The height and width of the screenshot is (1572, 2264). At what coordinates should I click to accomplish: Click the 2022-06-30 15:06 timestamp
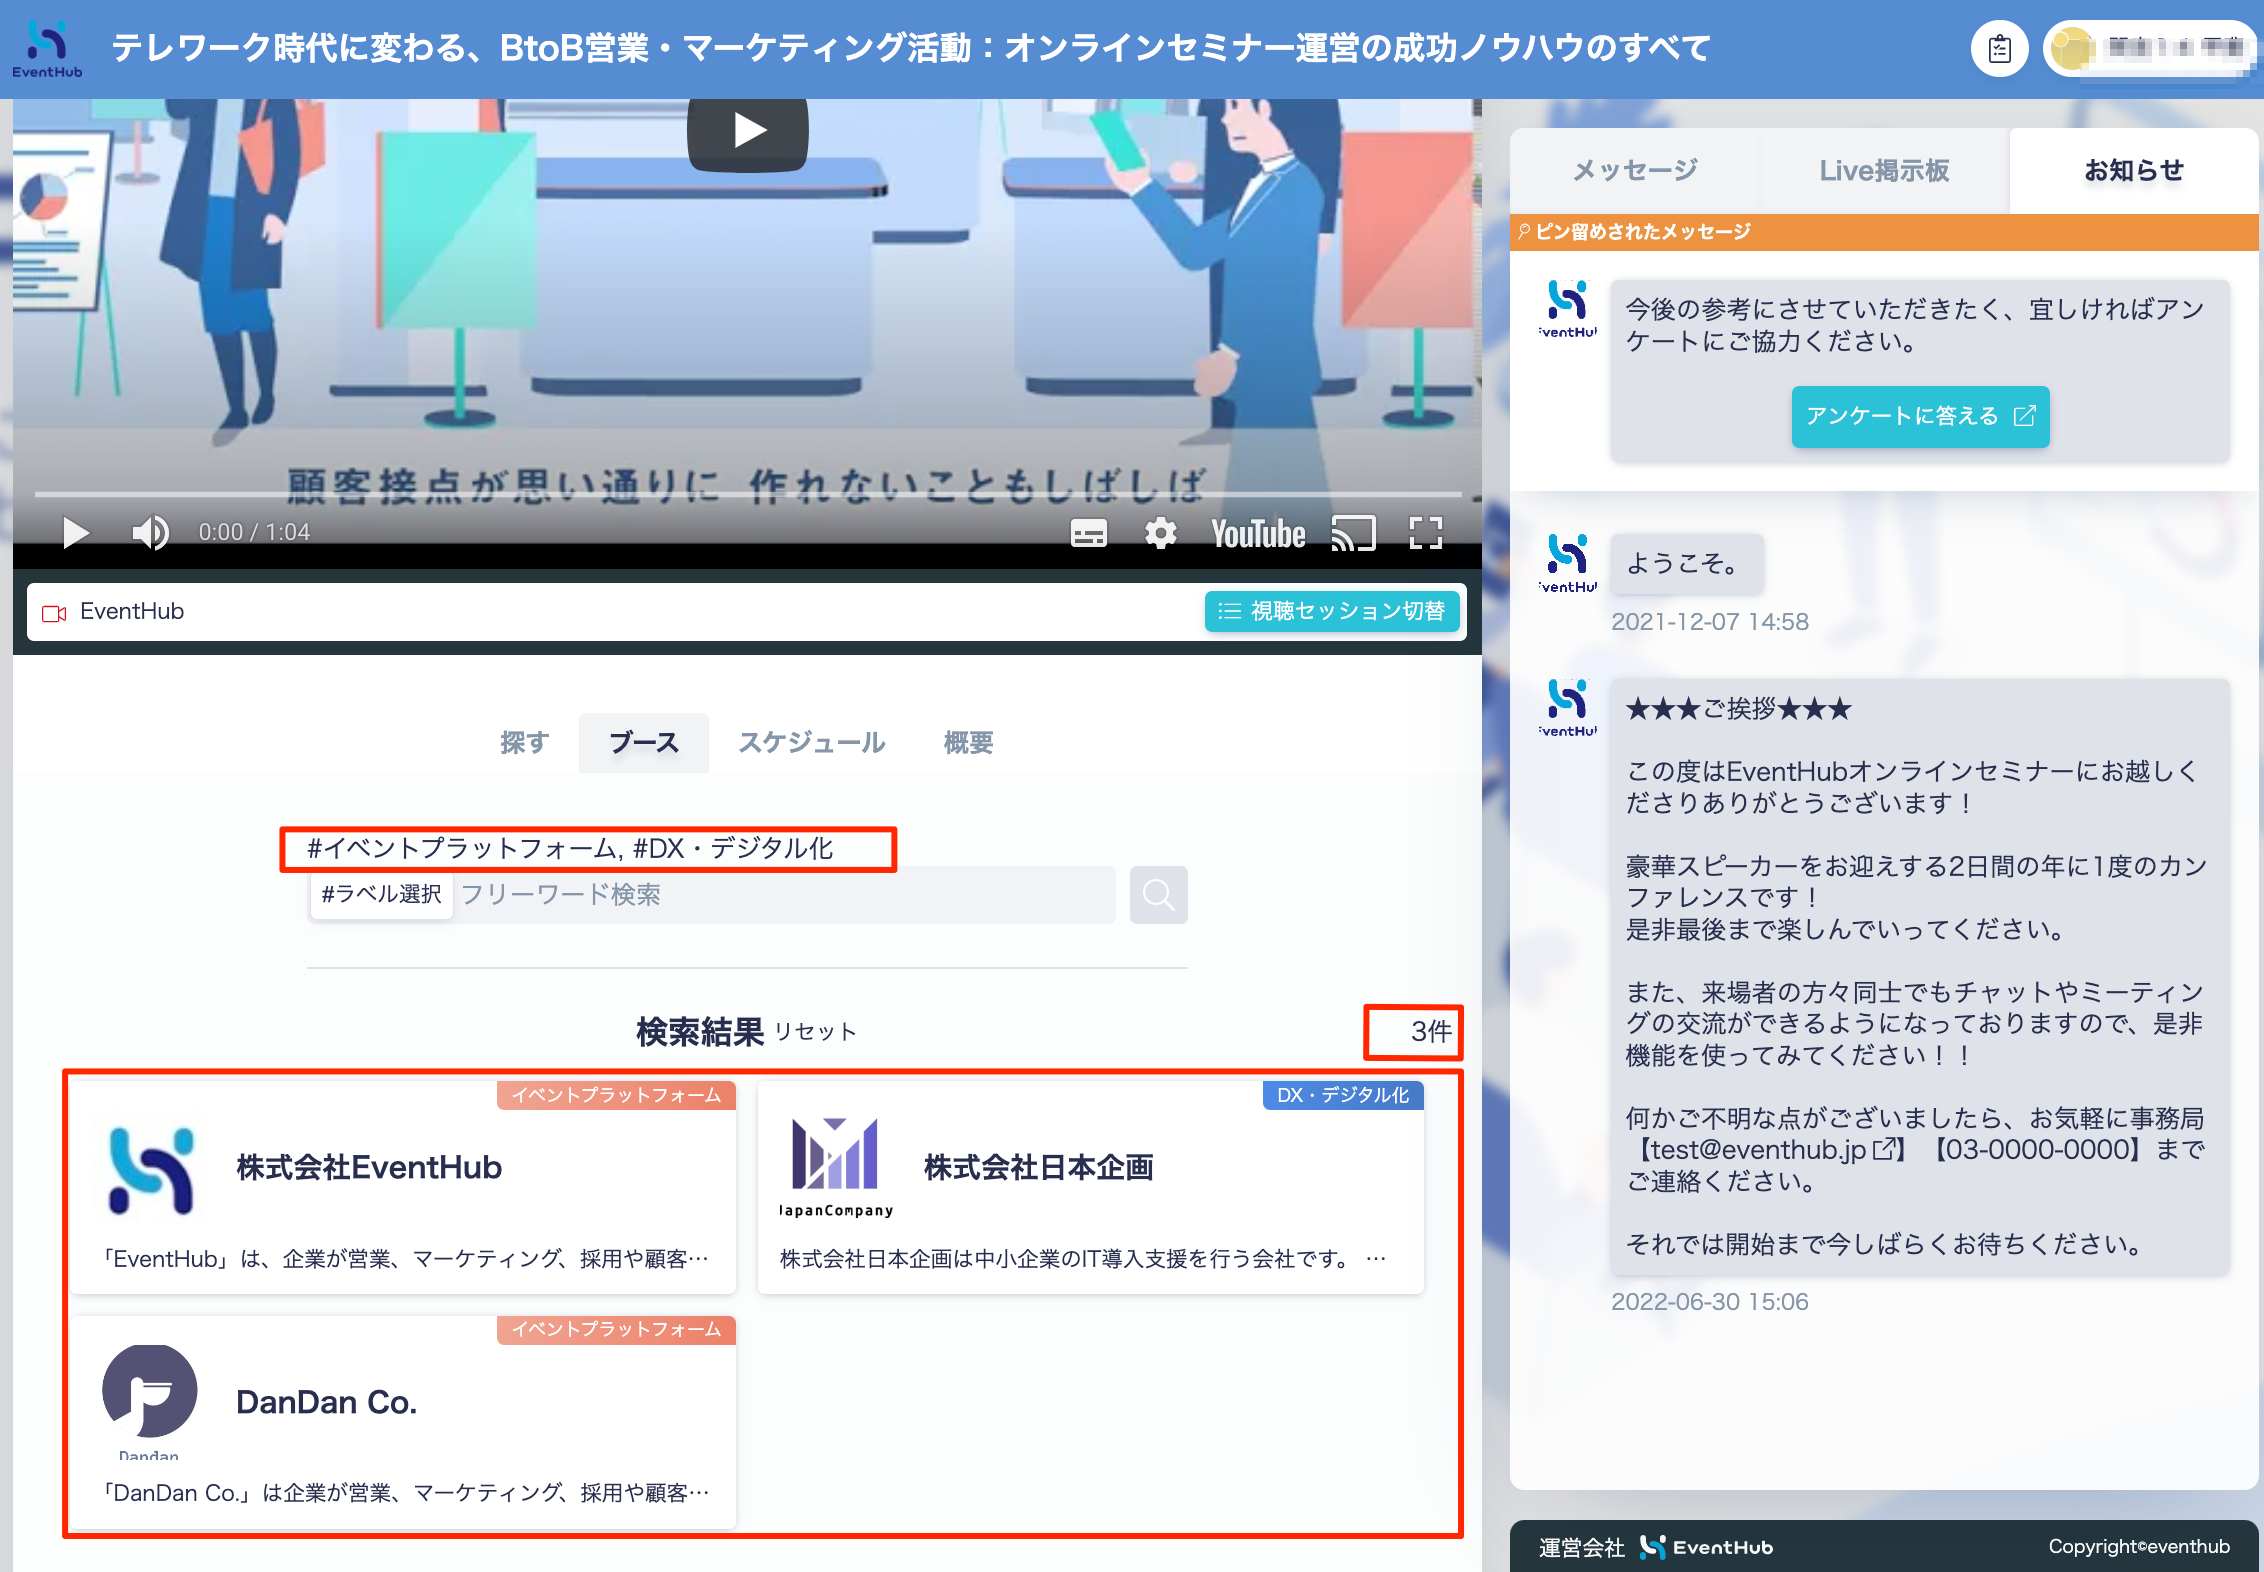(x=1709, y=1302)
